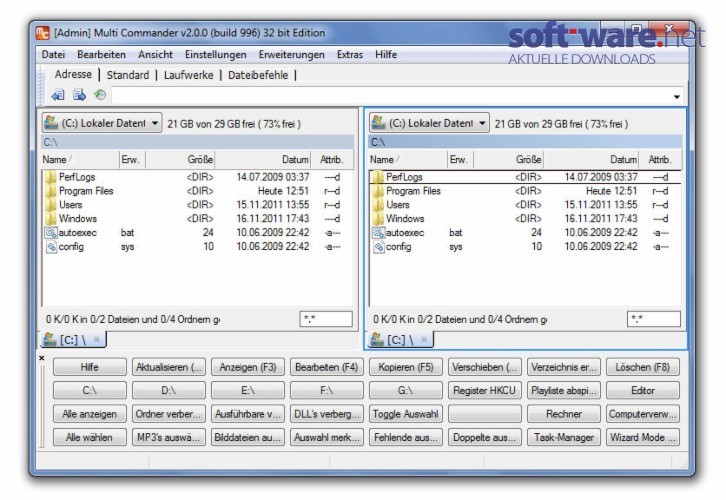The width and height of the screenshot is (726, 500).
Task: Open the Bearbeiten menu
Action: tap(101, 55)
